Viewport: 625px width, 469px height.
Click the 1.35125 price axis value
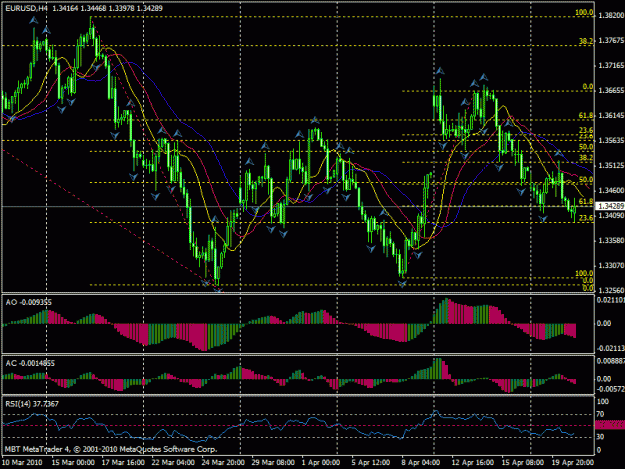[611, 165]
